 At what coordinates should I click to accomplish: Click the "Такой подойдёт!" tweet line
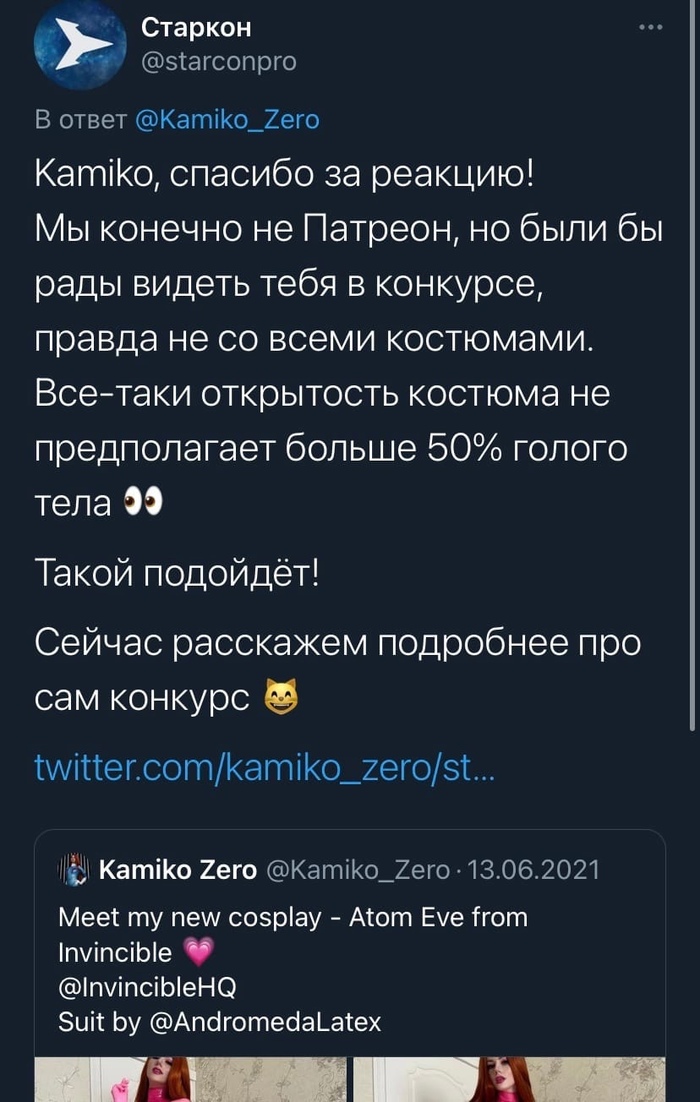[x=176, y=574]
